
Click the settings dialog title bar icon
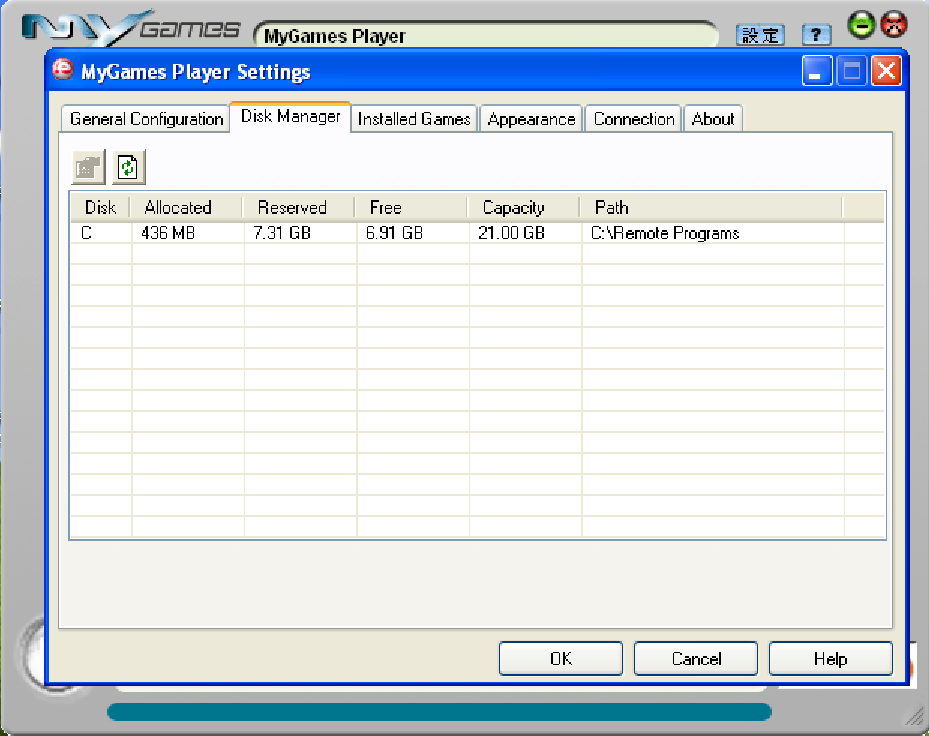pyautogui.click(x=62, y=71)
